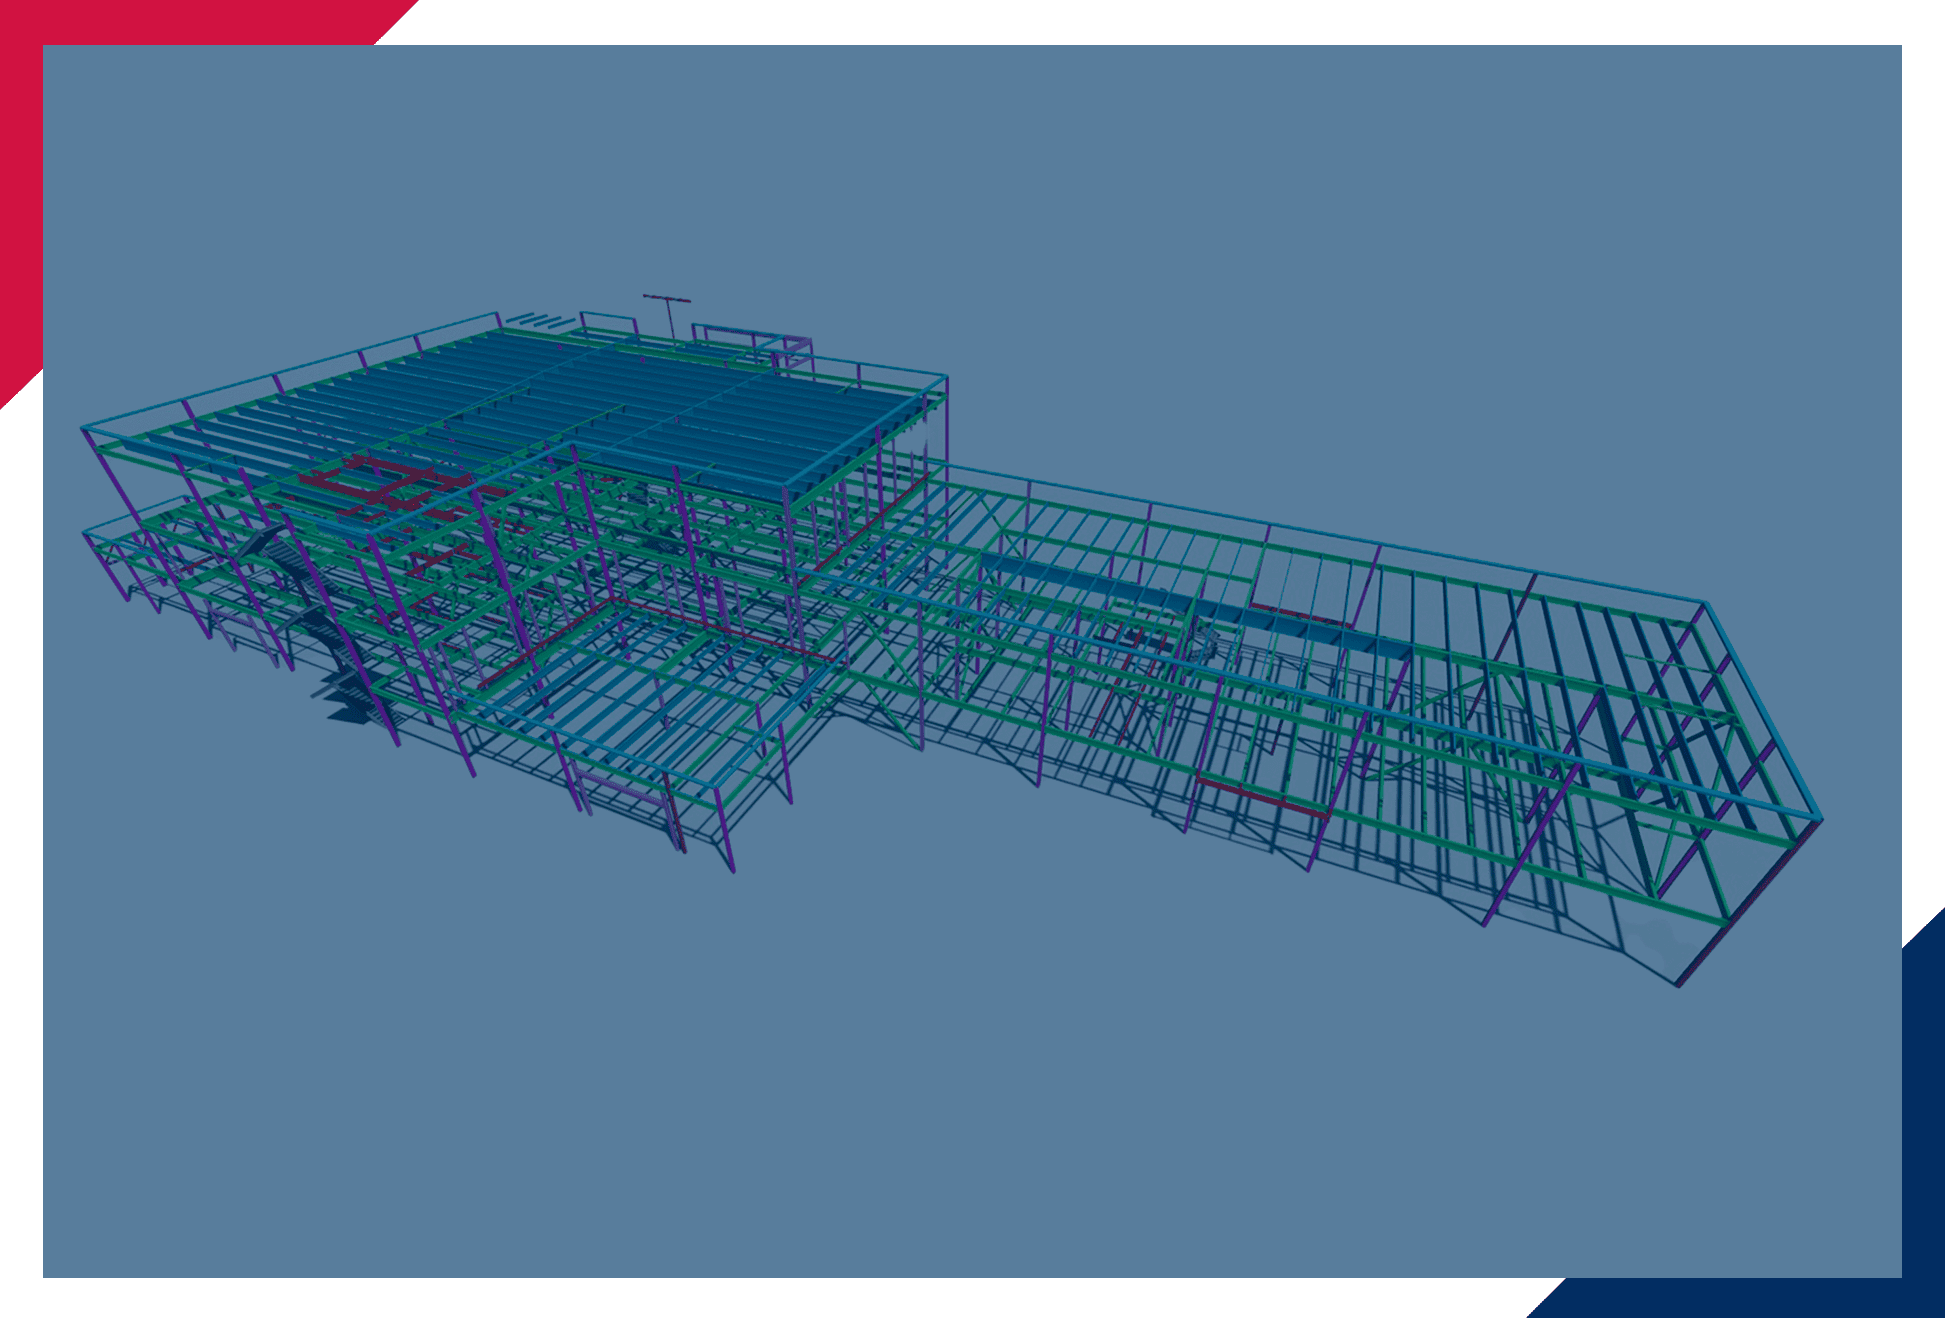Click the left-most corner of the roof railing
Screen dimensions: 1945x1318
[84, 430]
